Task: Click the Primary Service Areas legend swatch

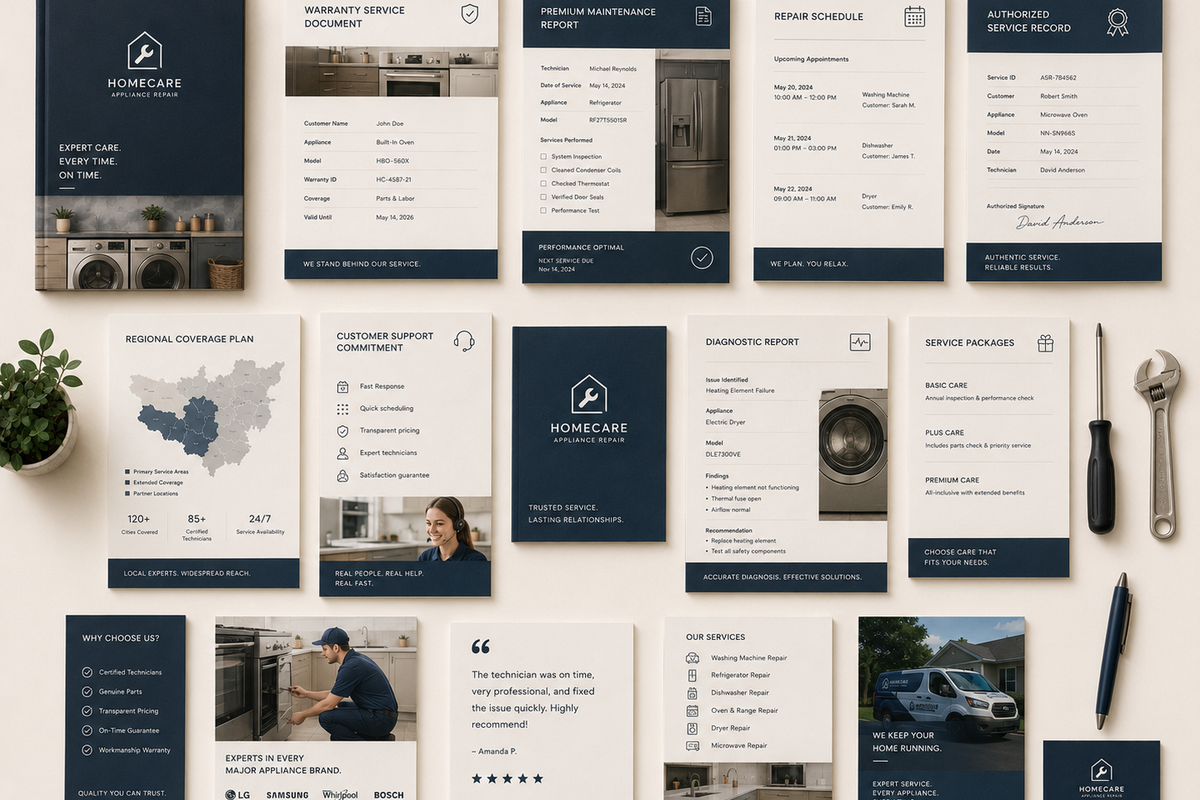Action: pyautogui.click(x=127, y=471)
